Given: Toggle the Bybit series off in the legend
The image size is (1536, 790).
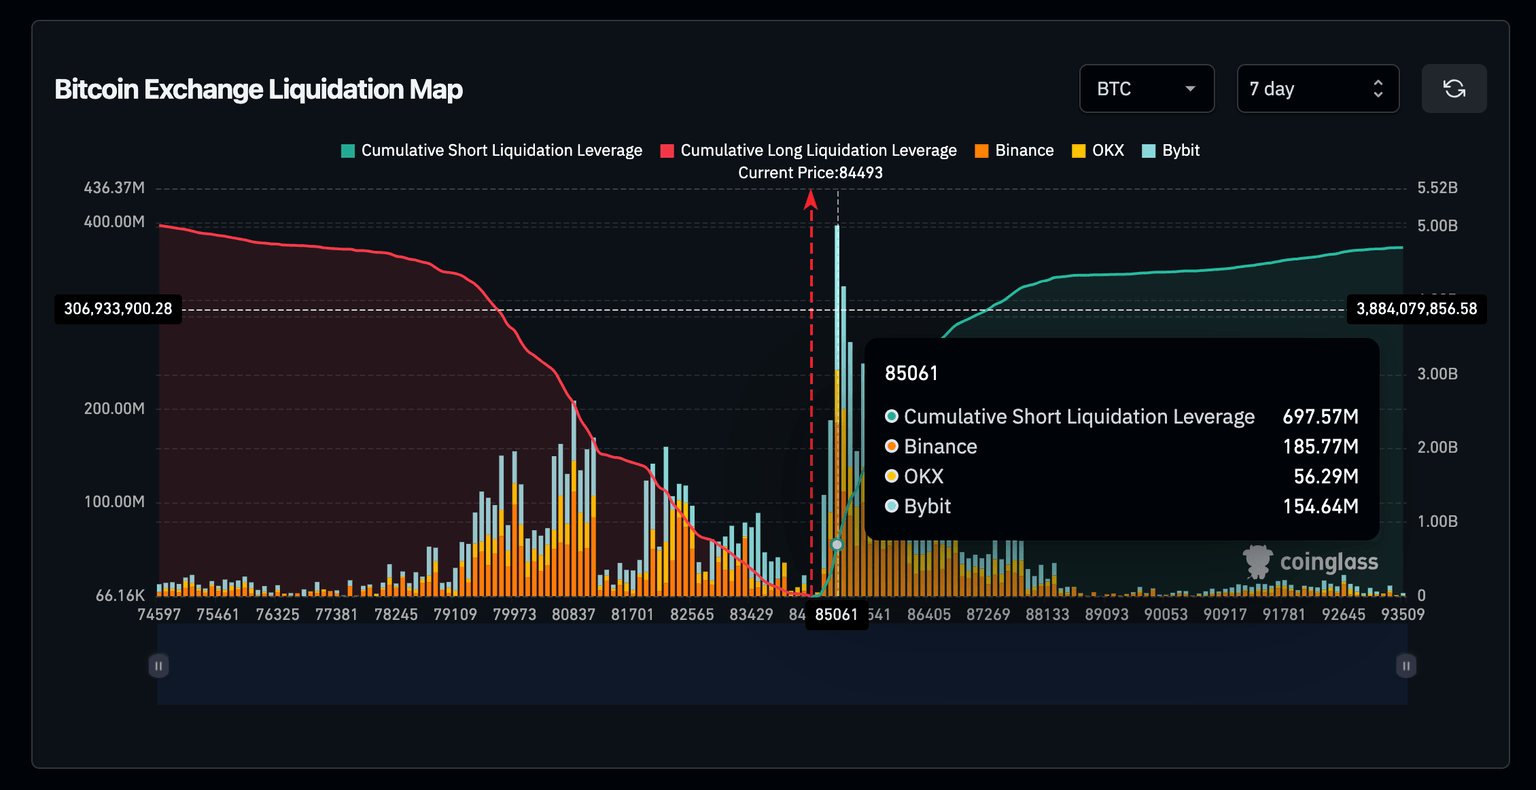Looking at the screenshot, I should [x=1171, y=150].
